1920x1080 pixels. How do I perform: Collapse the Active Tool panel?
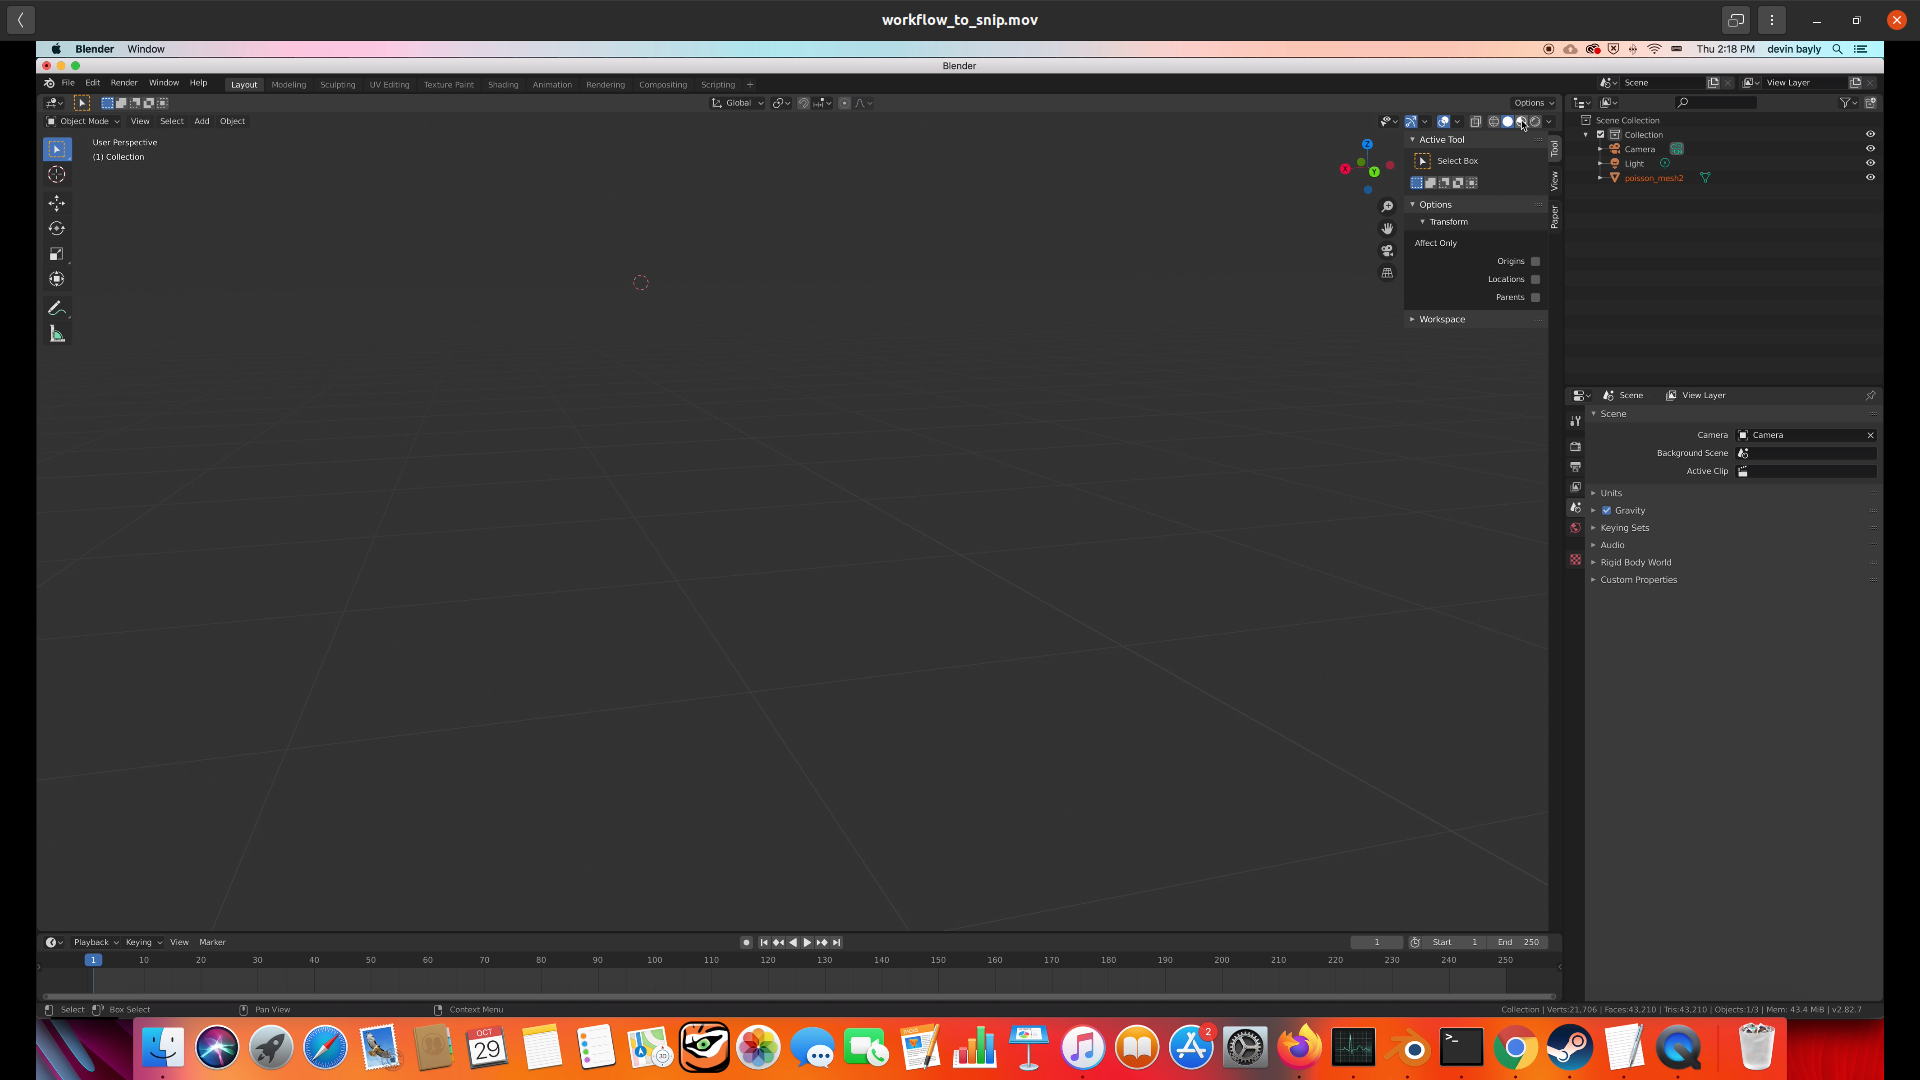(x=1441, y=140)
